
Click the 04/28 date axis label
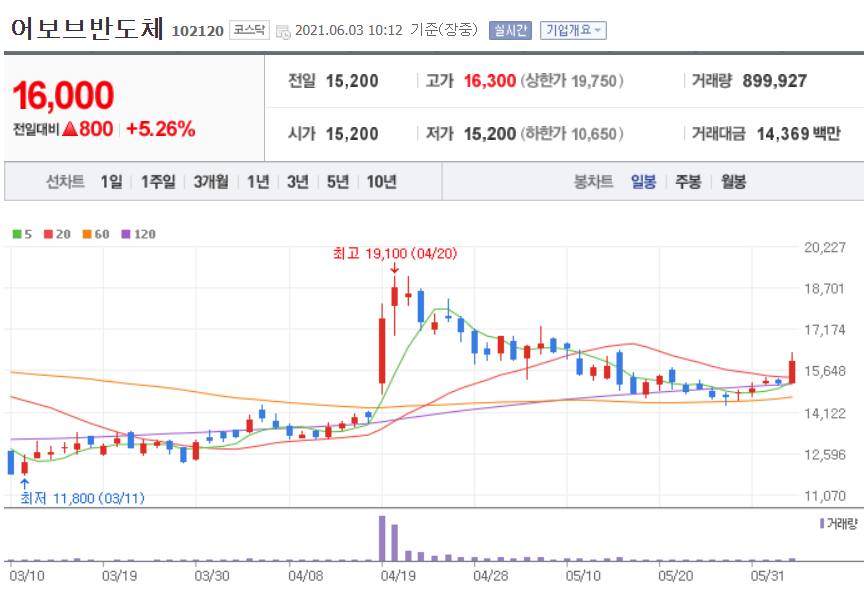click(490, 576)
